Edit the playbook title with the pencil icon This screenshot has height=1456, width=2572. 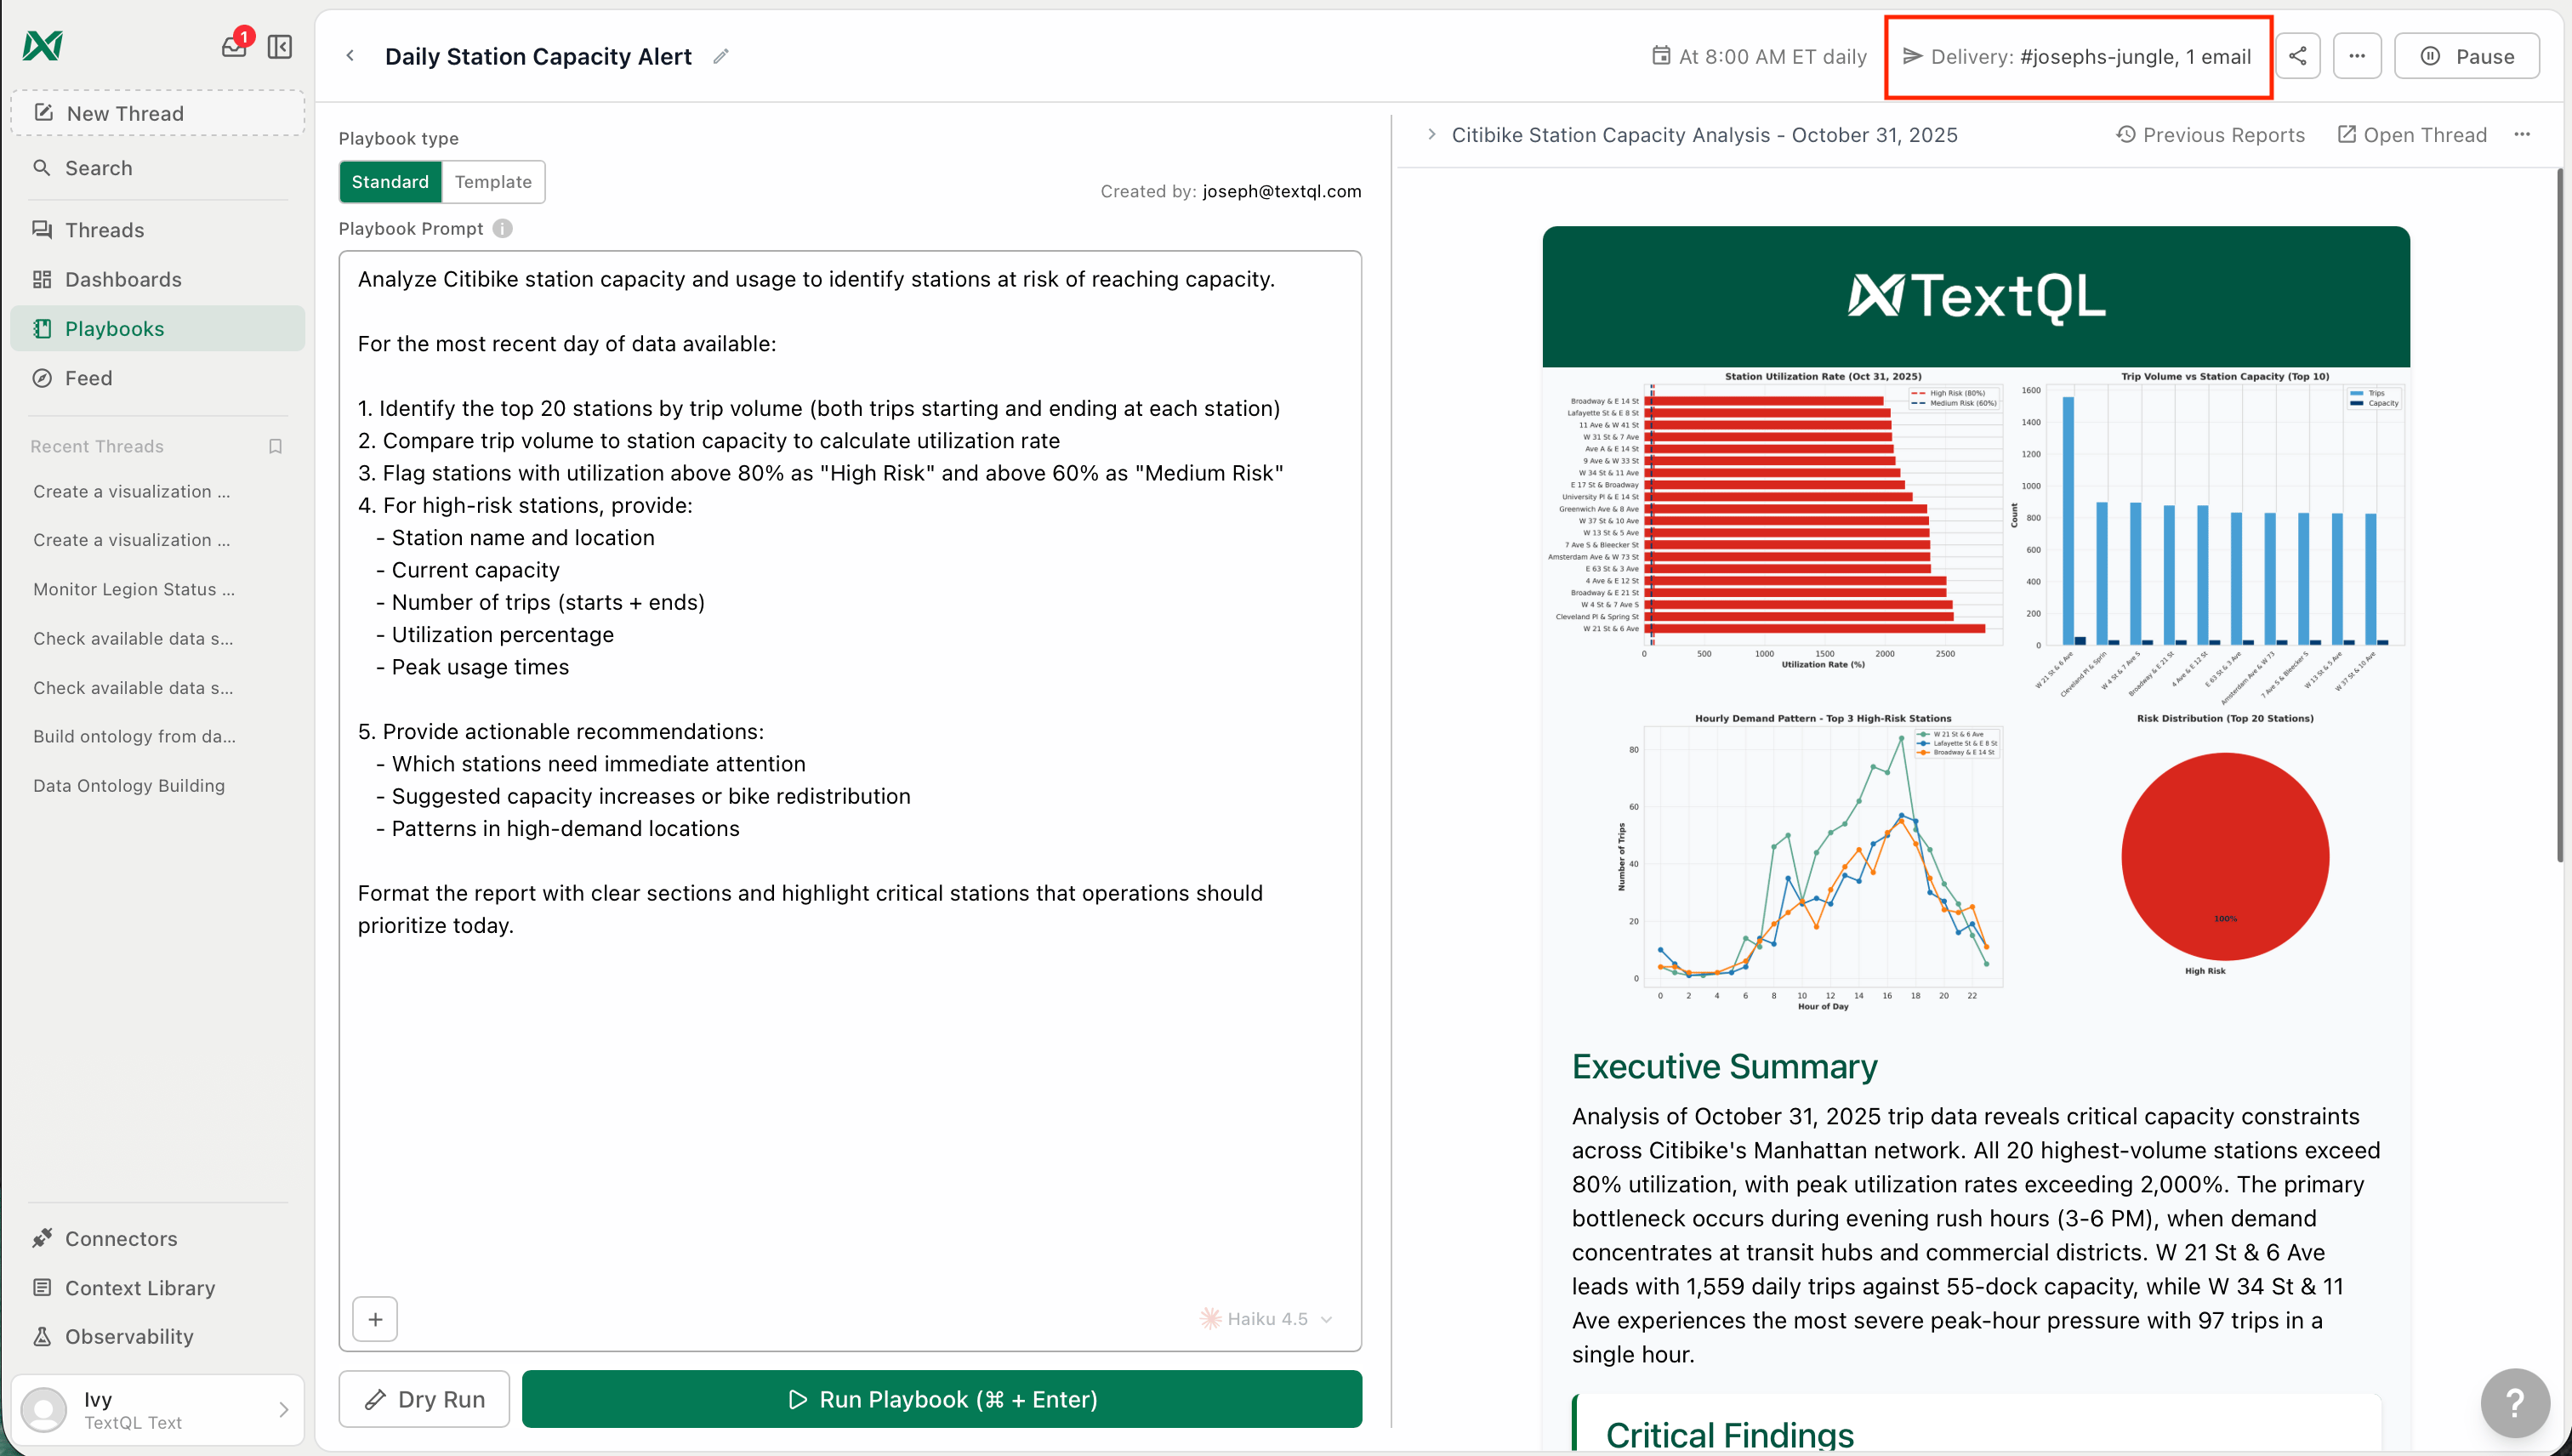[x=721, y=56]
